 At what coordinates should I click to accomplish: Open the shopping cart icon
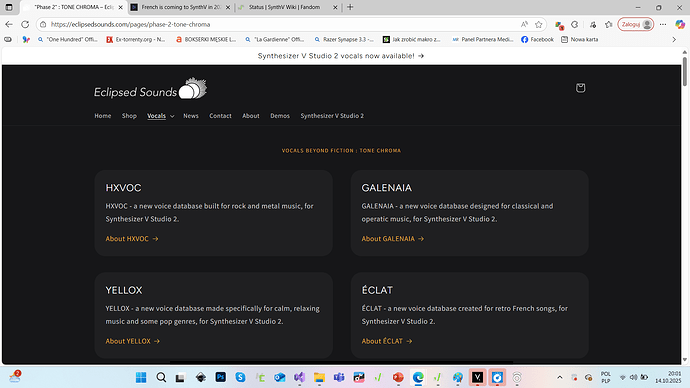tap(580, 88)
